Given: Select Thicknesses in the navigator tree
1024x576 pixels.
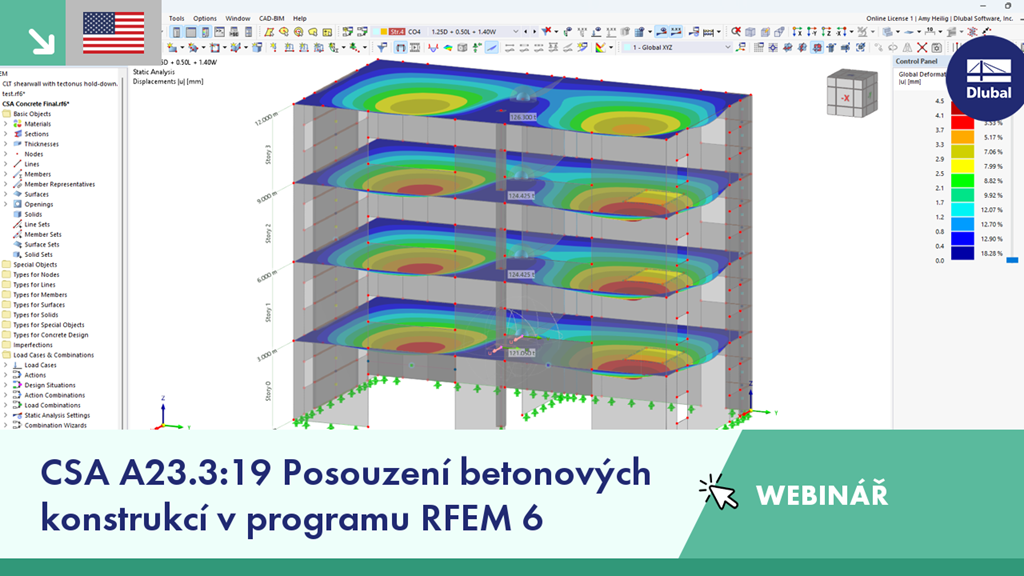Looking at the screenshot, I should tap(42, 144).
